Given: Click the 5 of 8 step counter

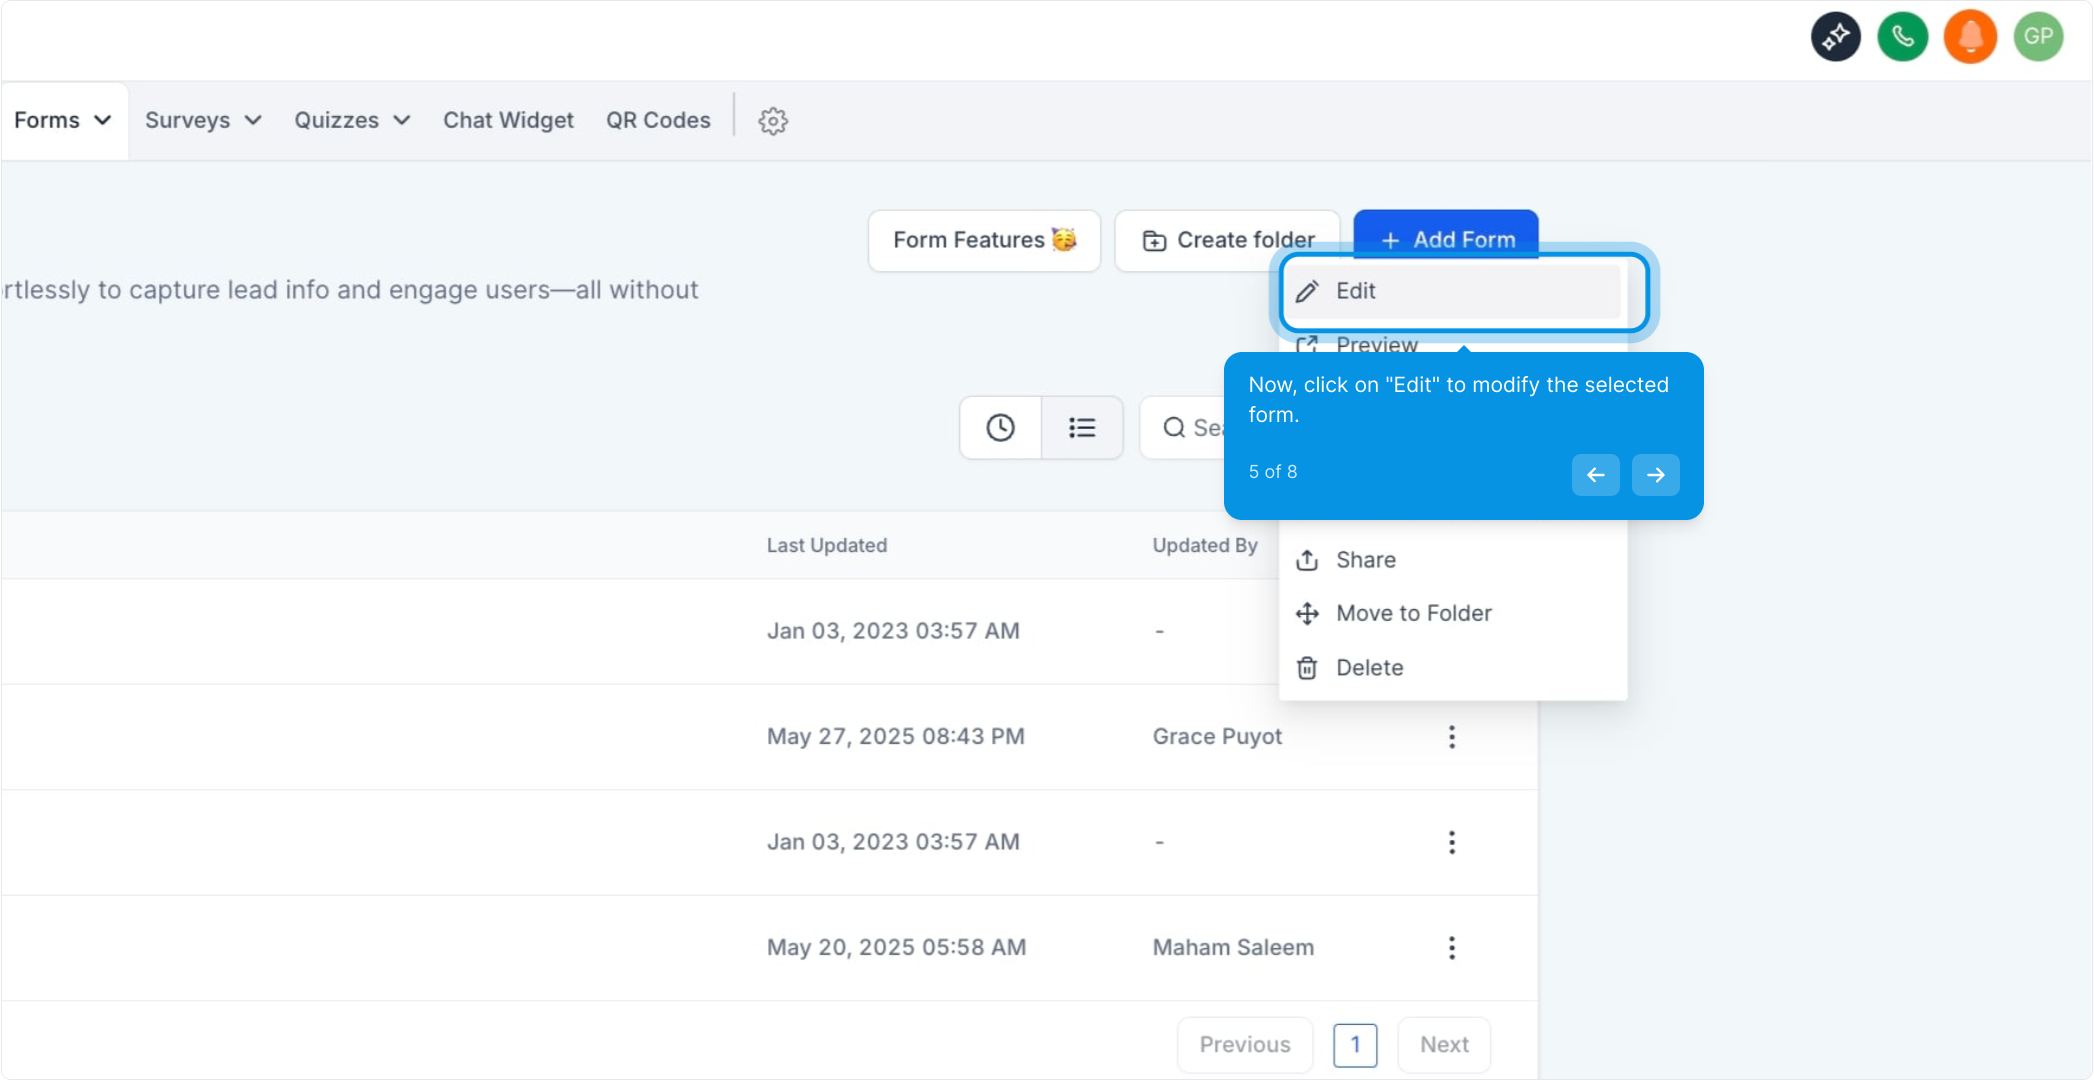Looking at the screenshot, I should tap(1273, 472).
